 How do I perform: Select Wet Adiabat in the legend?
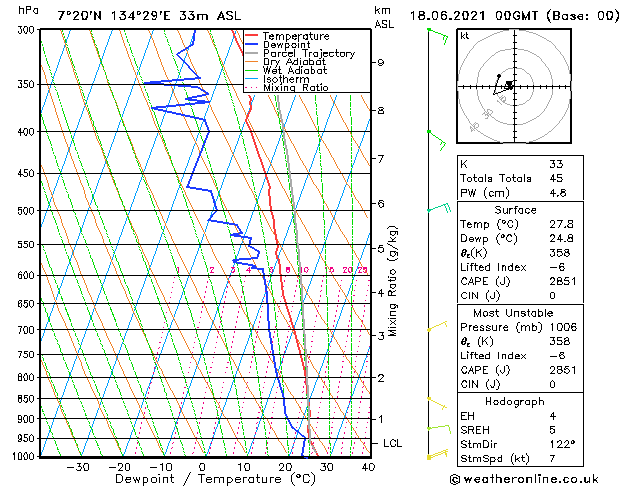300,71
